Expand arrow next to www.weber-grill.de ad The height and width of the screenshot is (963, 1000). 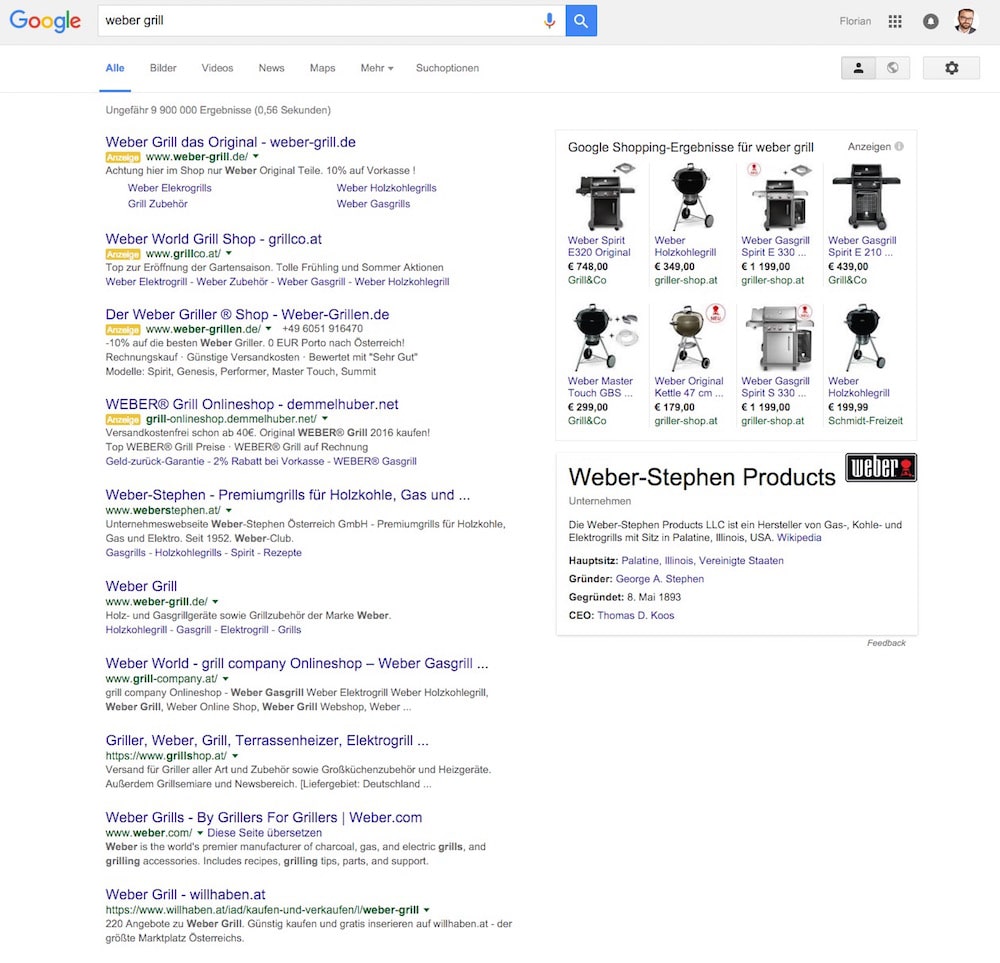pos(256,156)
